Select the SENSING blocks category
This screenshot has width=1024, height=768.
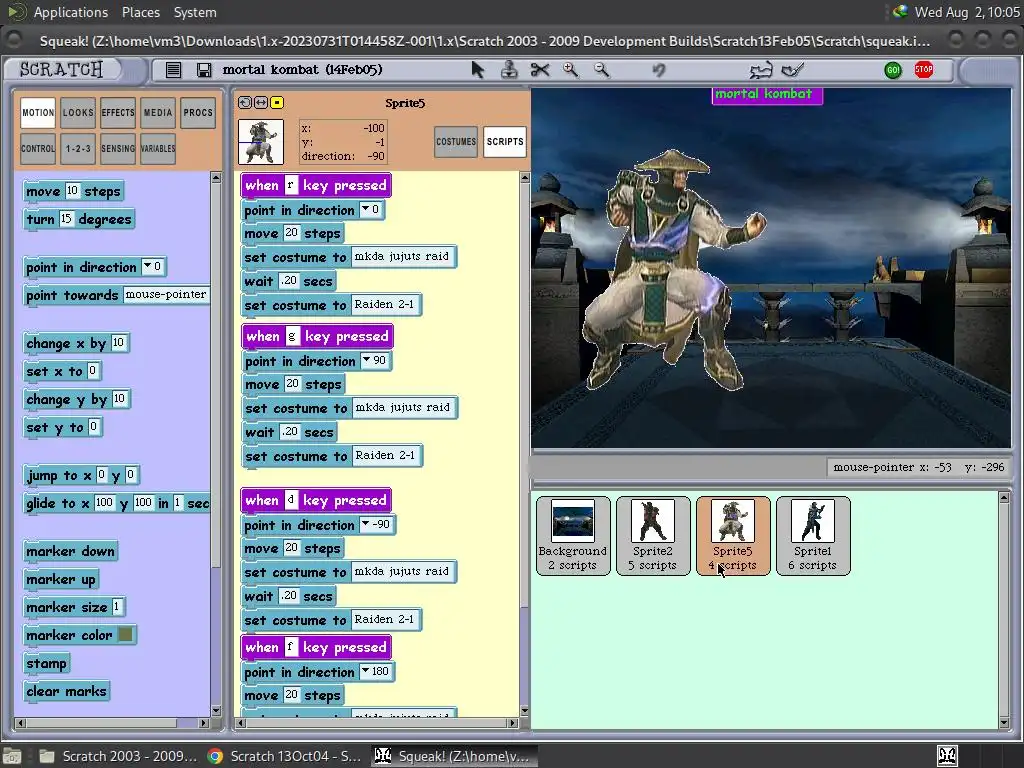118,148
